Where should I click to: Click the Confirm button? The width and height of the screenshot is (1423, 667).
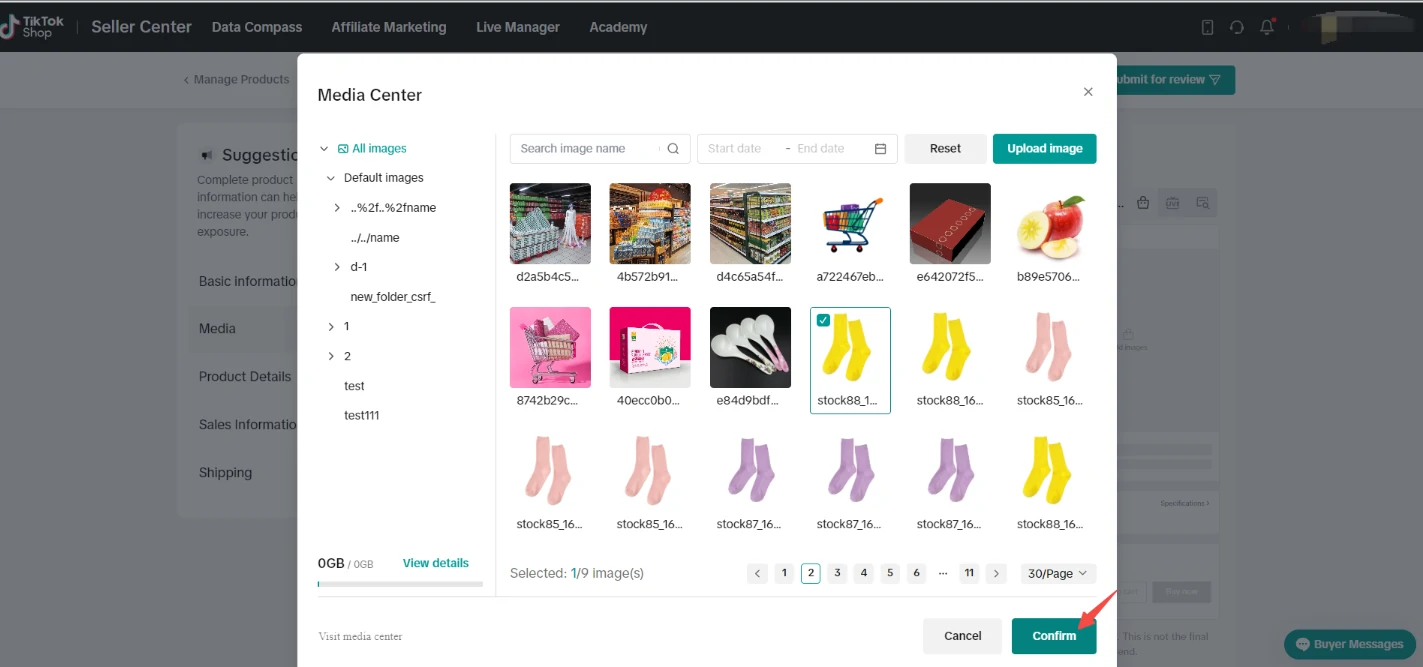click(x=1053, y=636)
